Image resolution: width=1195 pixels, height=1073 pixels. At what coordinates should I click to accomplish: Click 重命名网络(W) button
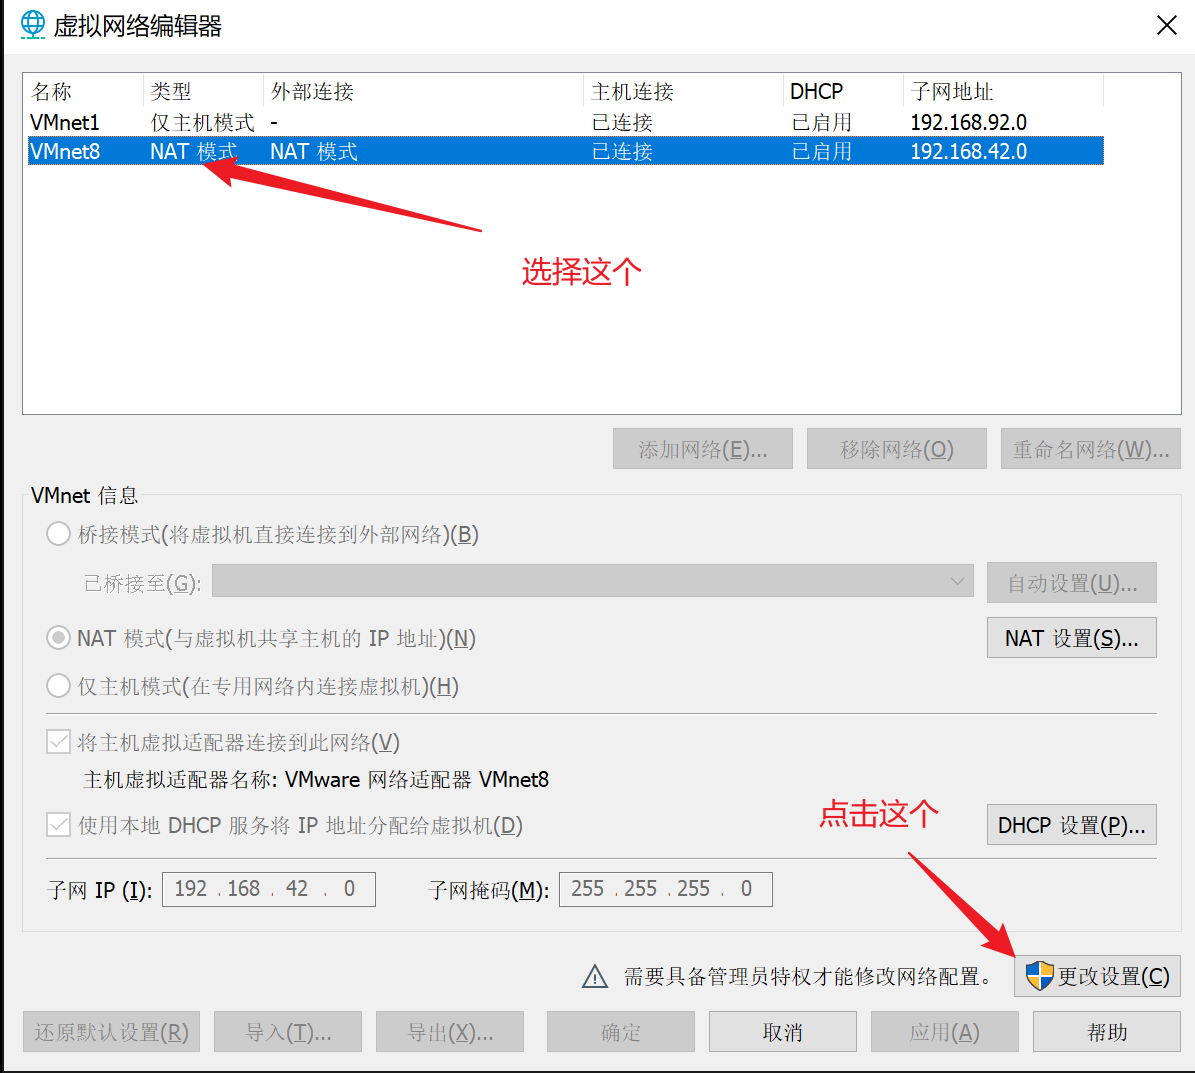pos(1091,449)
